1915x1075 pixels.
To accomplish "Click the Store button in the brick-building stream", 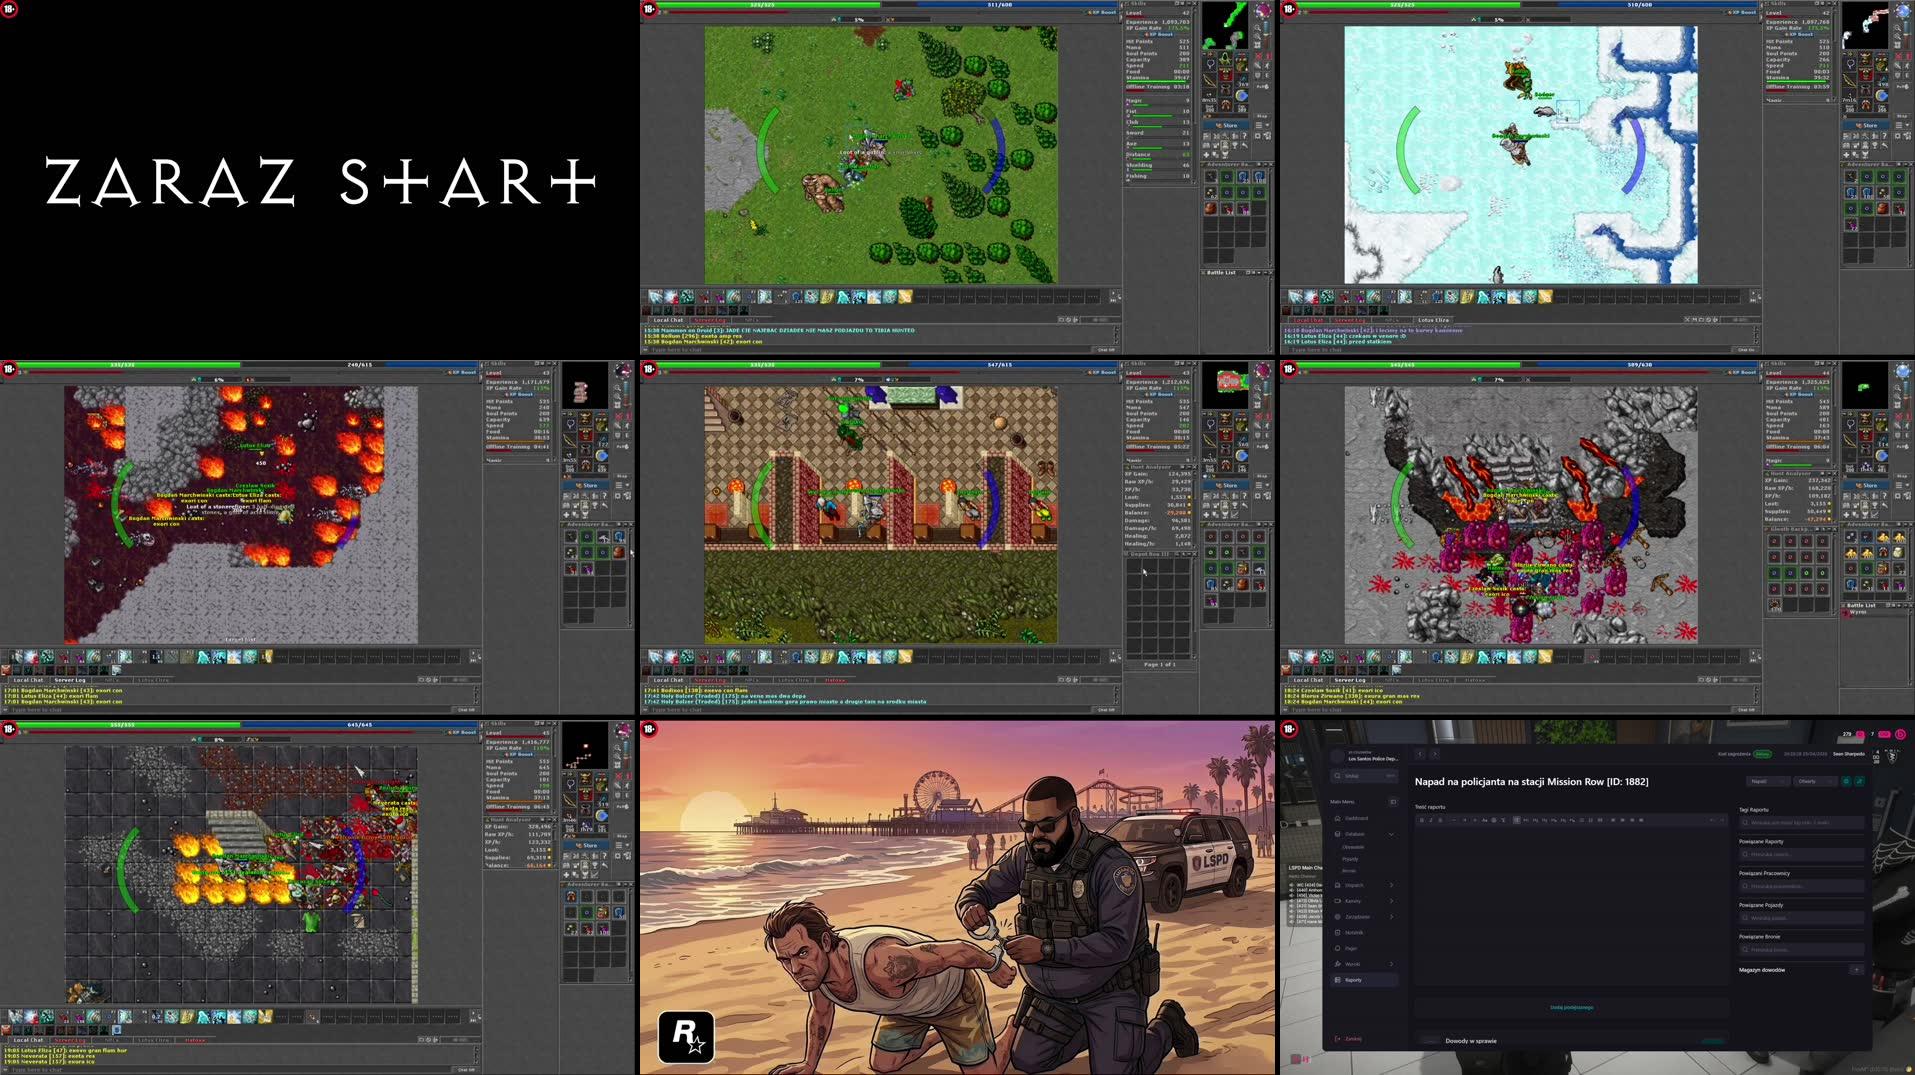I will (1226, 486).
